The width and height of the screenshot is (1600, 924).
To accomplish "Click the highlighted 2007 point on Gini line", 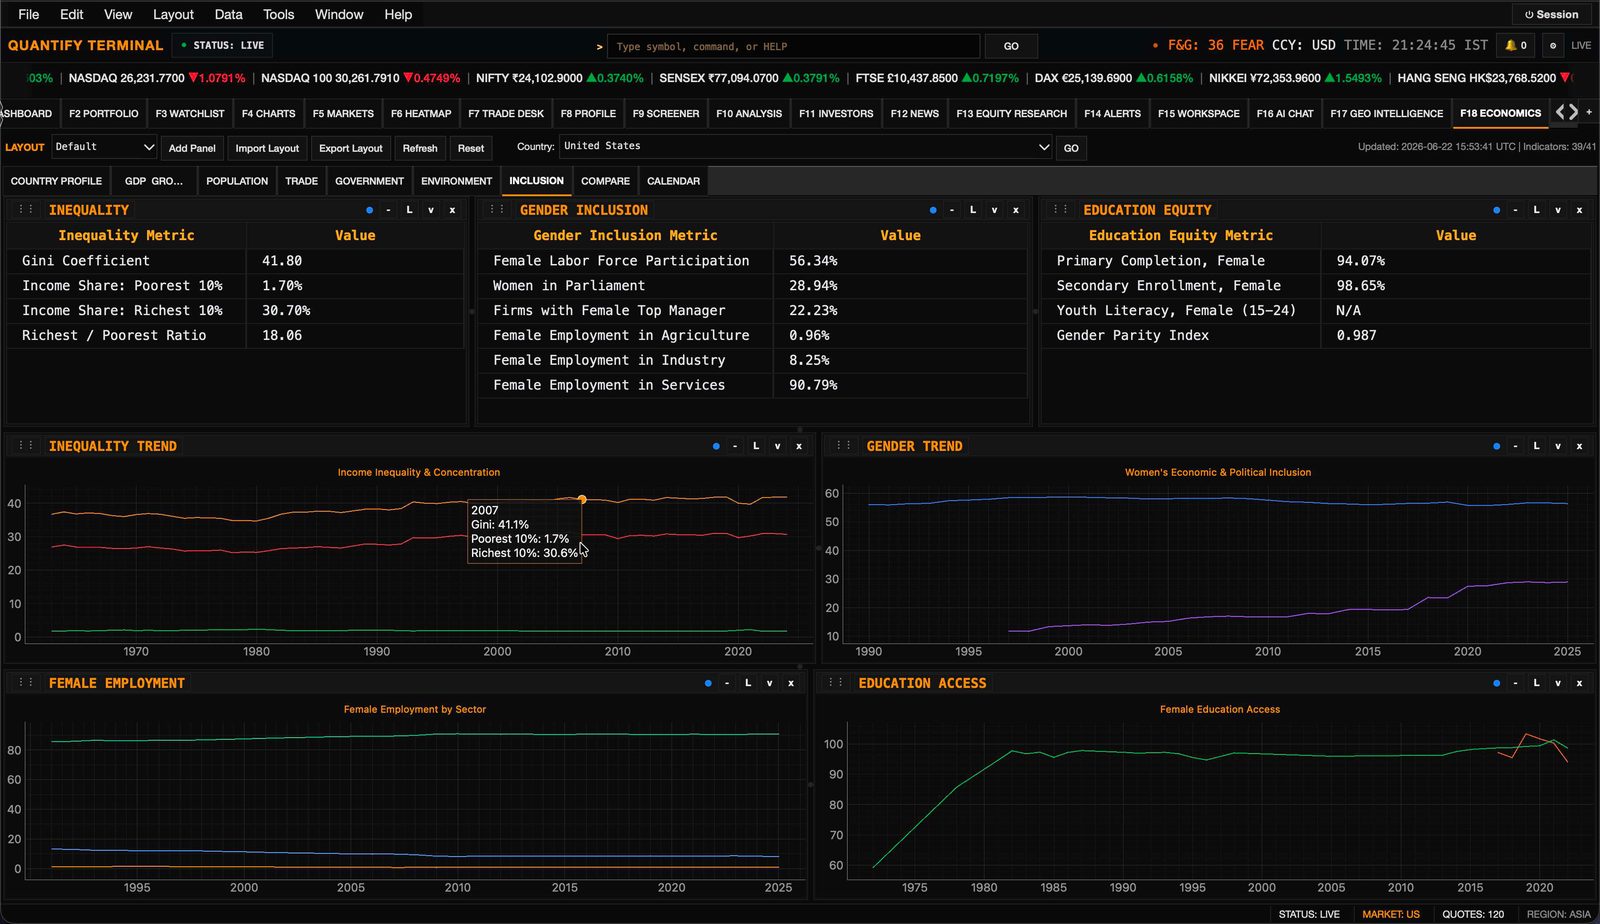I will pyautogui.click(x=582, y=499).
